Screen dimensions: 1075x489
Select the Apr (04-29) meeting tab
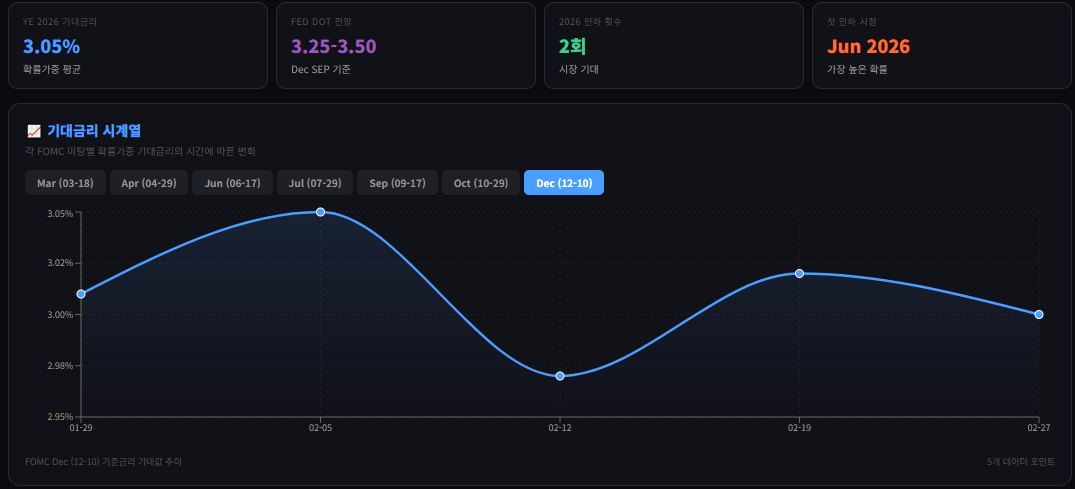(149, 183)
